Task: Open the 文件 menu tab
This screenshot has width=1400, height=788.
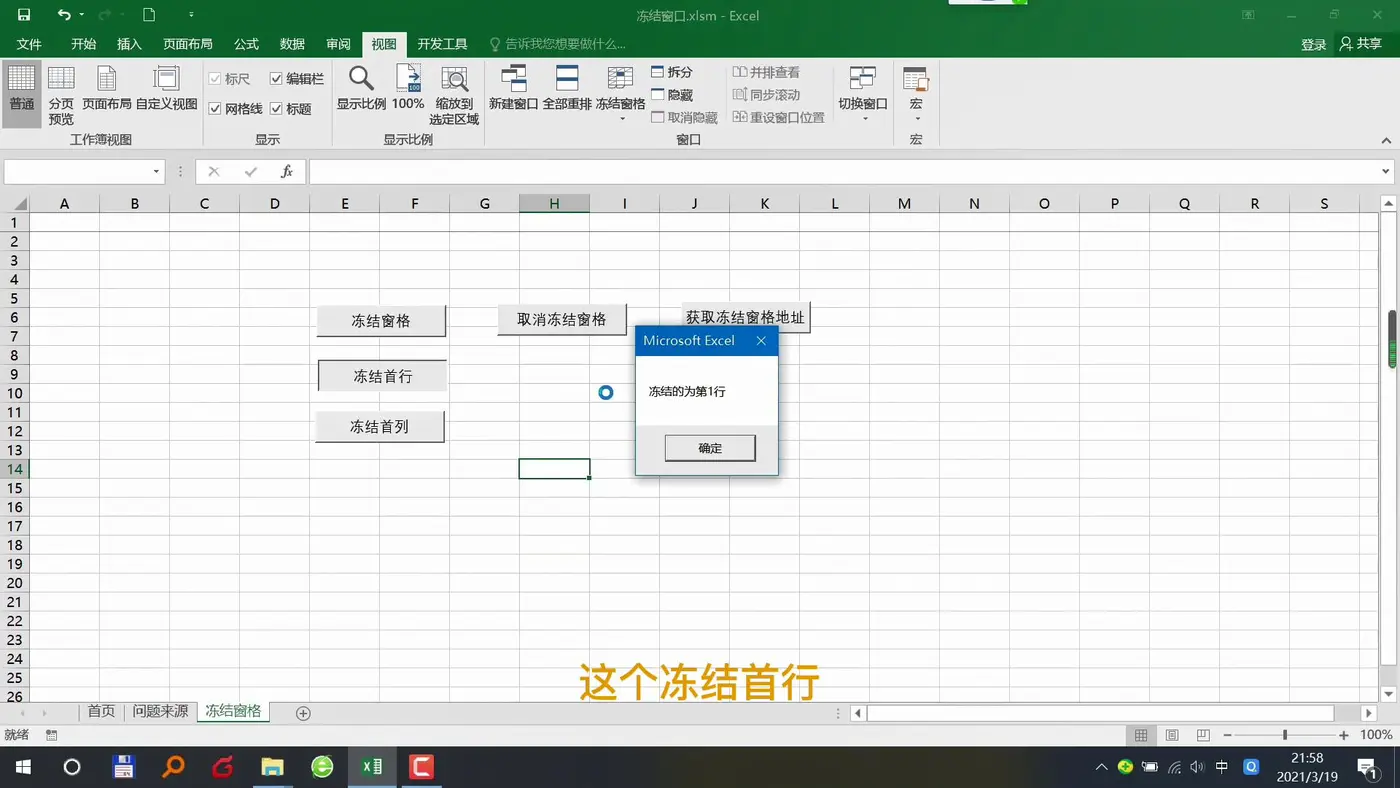Action: tap(29, 44)
